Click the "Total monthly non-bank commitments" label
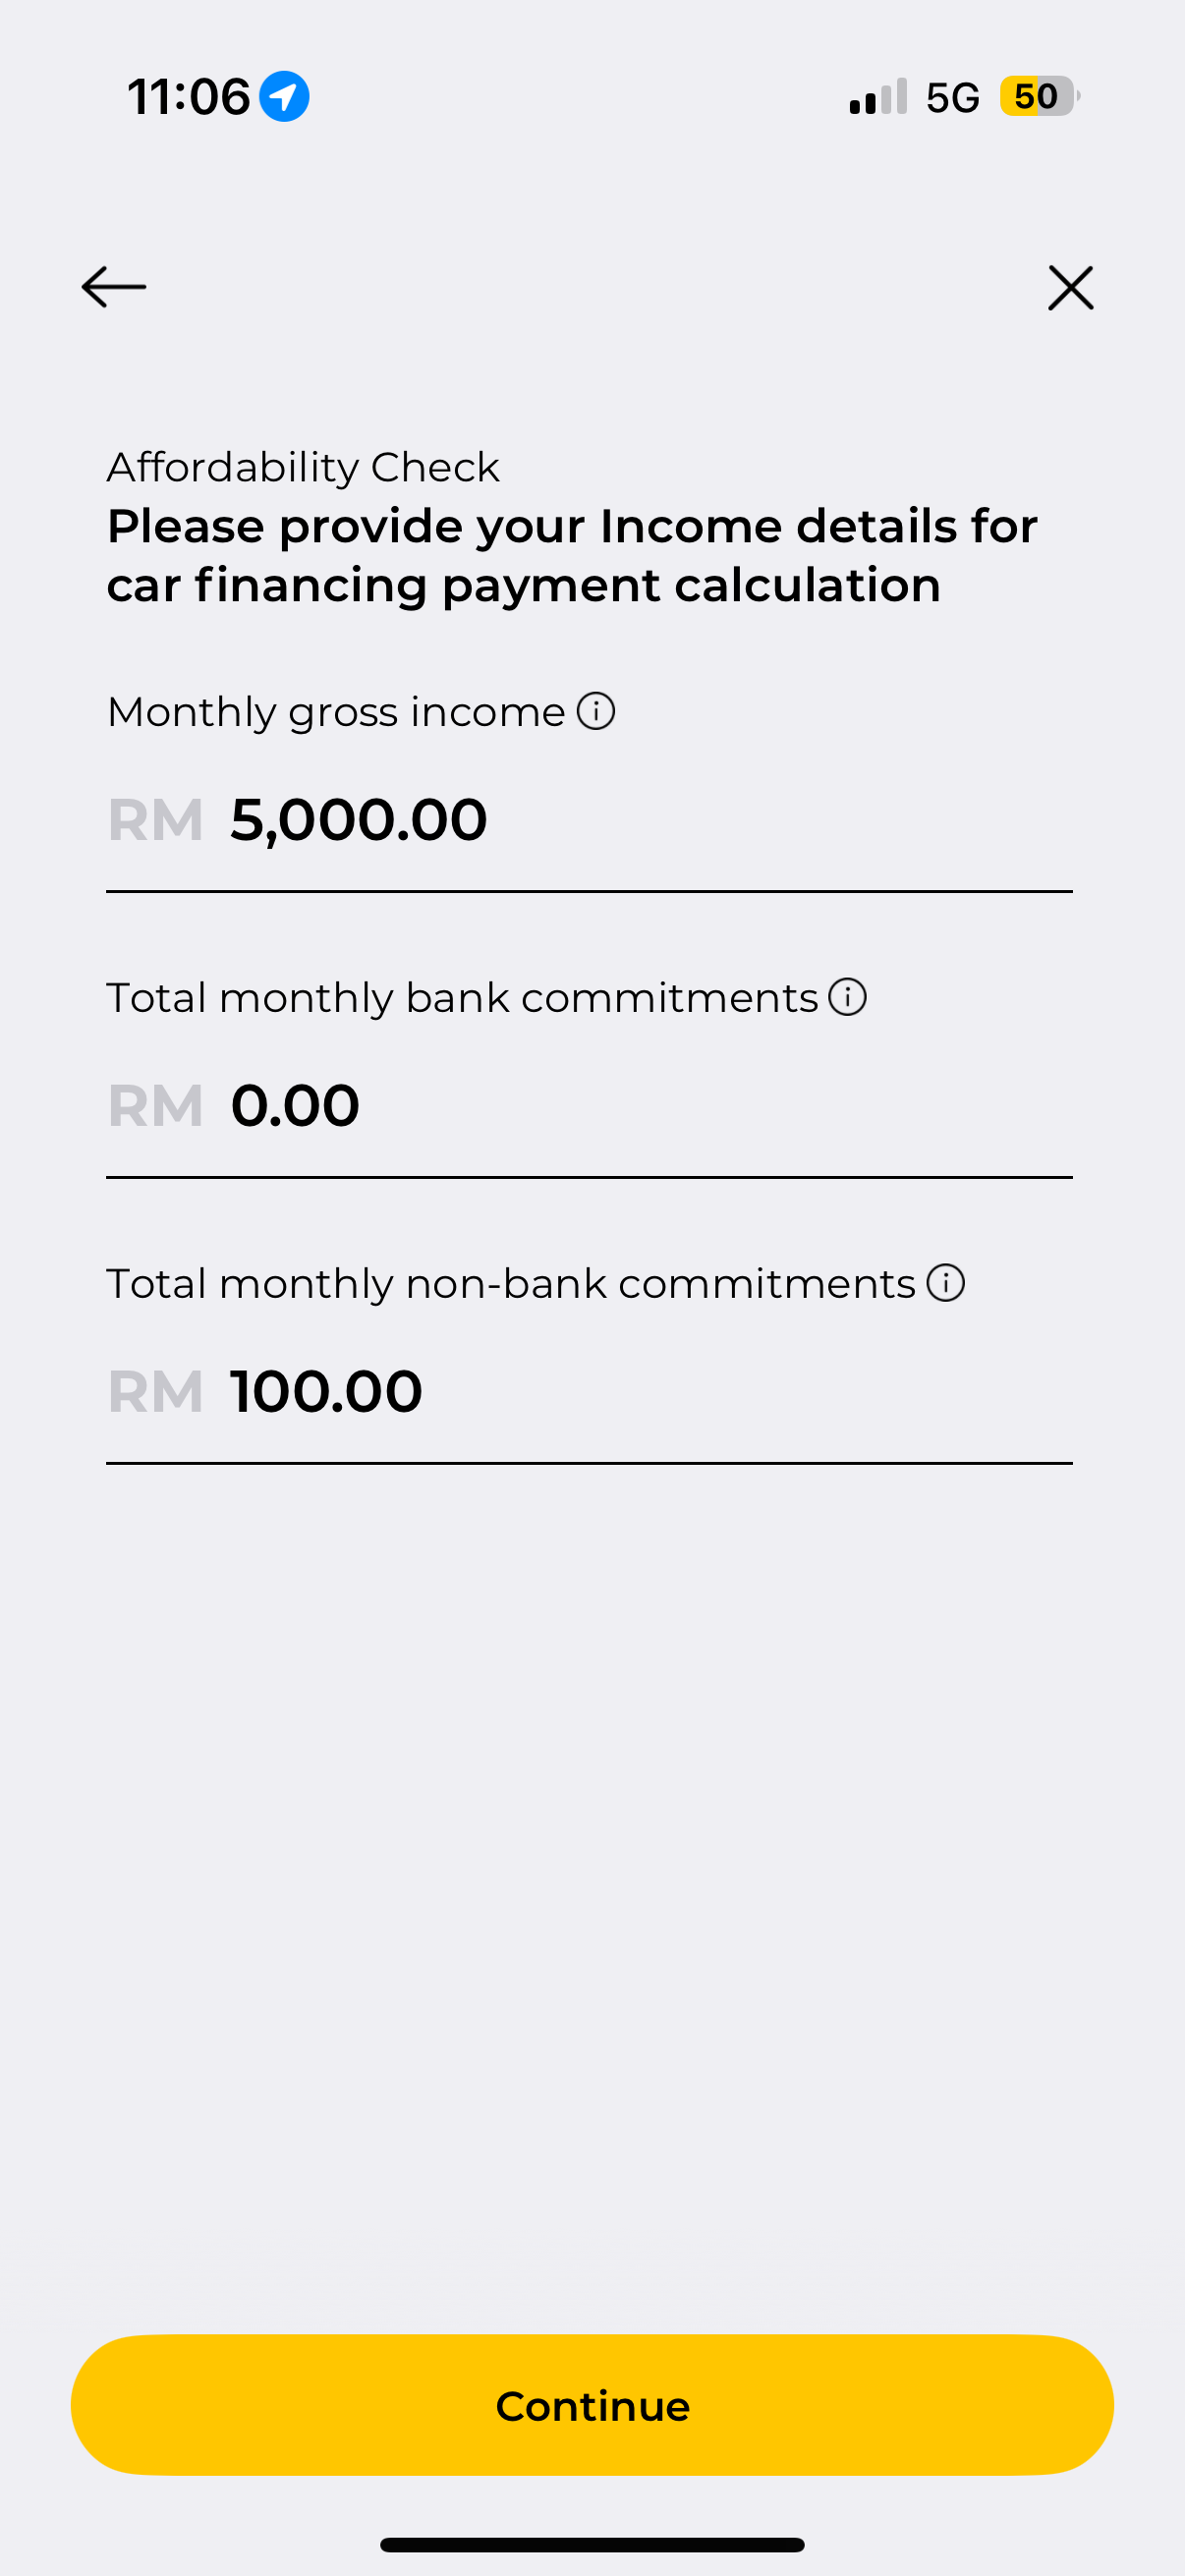 point(511,1284)
